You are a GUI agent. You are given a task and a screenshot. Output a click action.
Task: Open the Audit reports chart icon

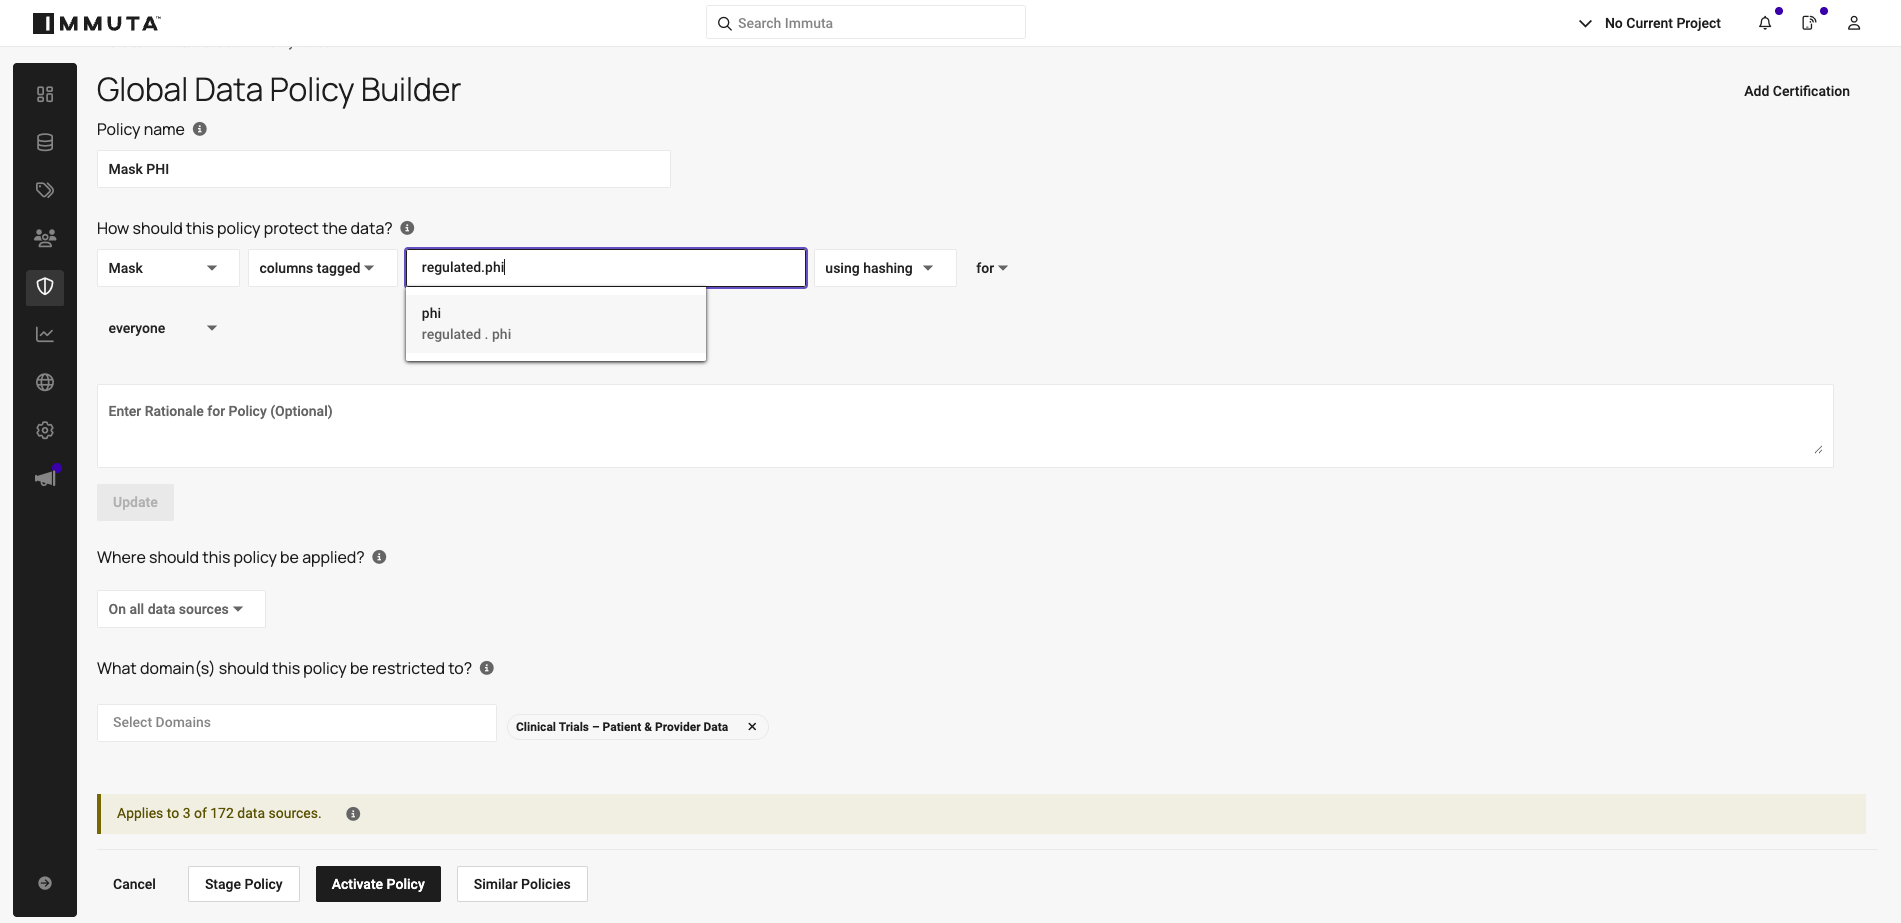coord(45,334)
